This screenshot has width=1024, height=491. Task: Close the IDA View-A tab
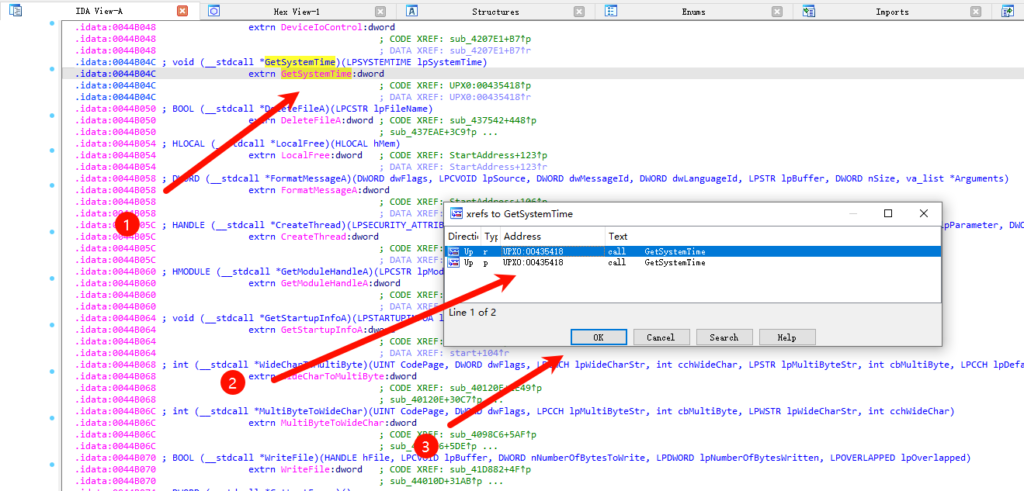182,11
